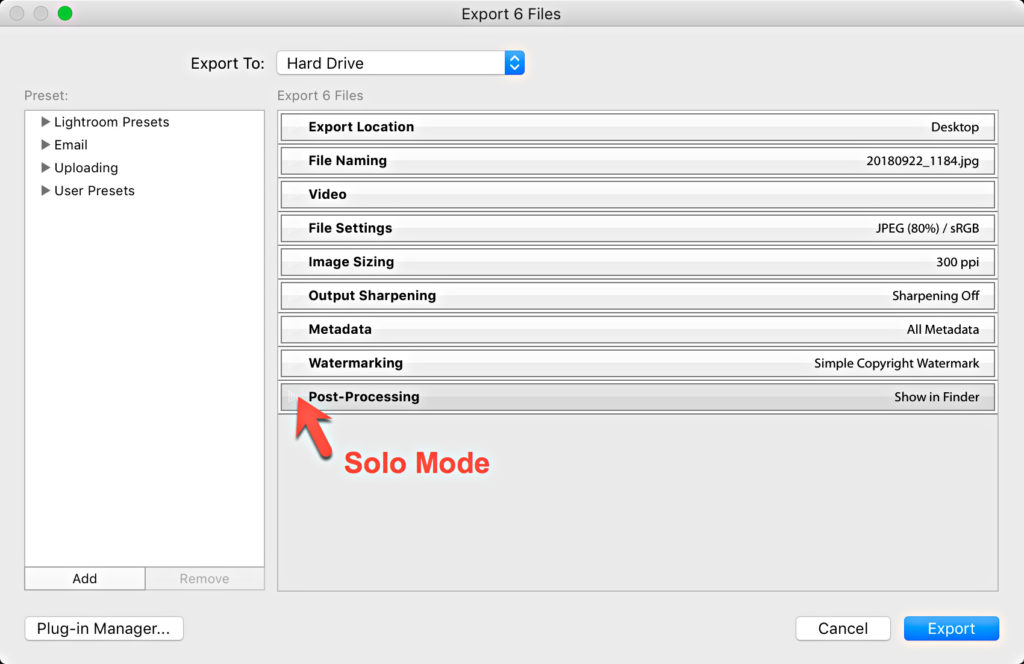Expand the File Naming panel
Image resolution: width=1024 pixels, height=664 pixels.
tap(637, 161)
